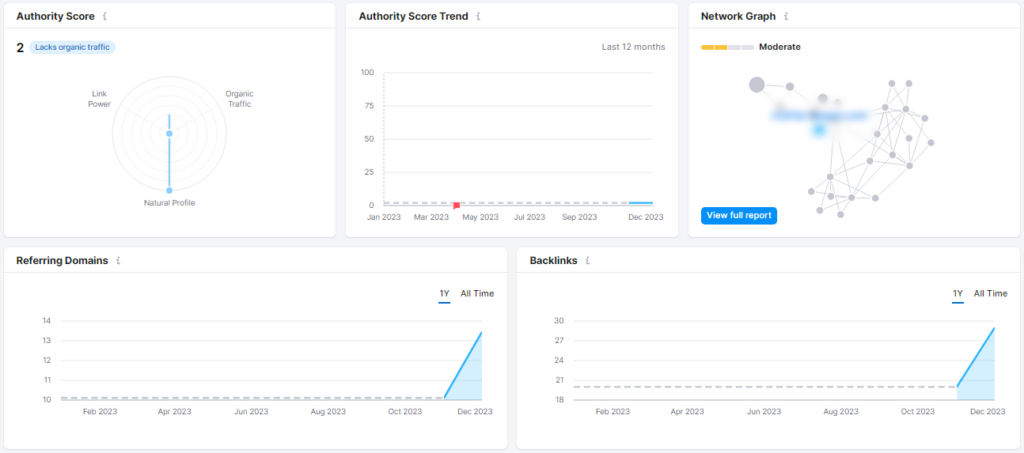Switch Backlinks chart to All Time
The image size is (1024, 453).
coord(991,294)
